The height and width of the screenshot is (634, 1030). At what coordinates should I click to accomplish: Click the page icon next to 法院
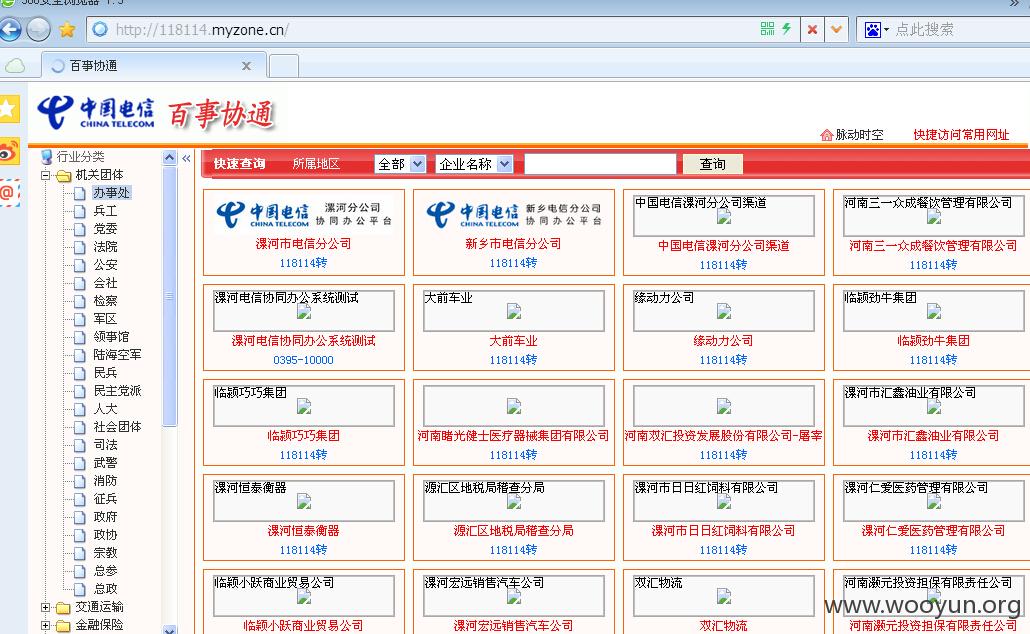coord(79,247)
